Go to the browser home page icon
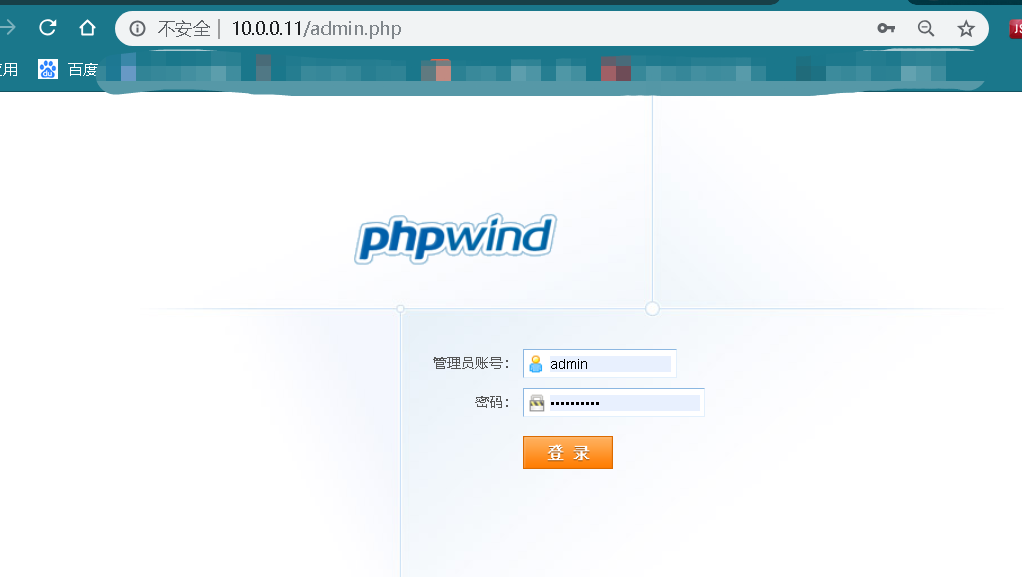1022x577 pixels. pyautogui.click(x=87, y=28)
